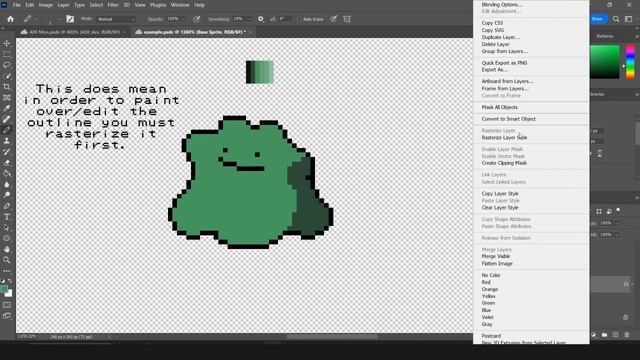
Task: Choose Mask All Objects
Action: [x=500, y=107]
